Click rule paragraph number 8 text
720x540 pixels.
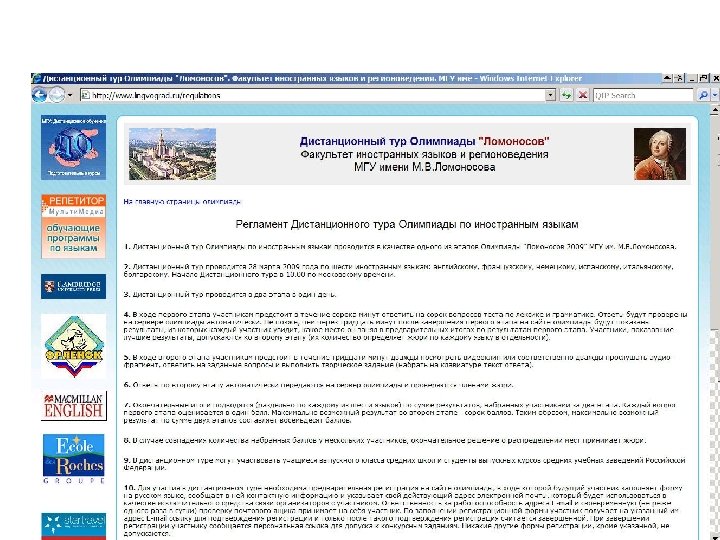(385, 440)
